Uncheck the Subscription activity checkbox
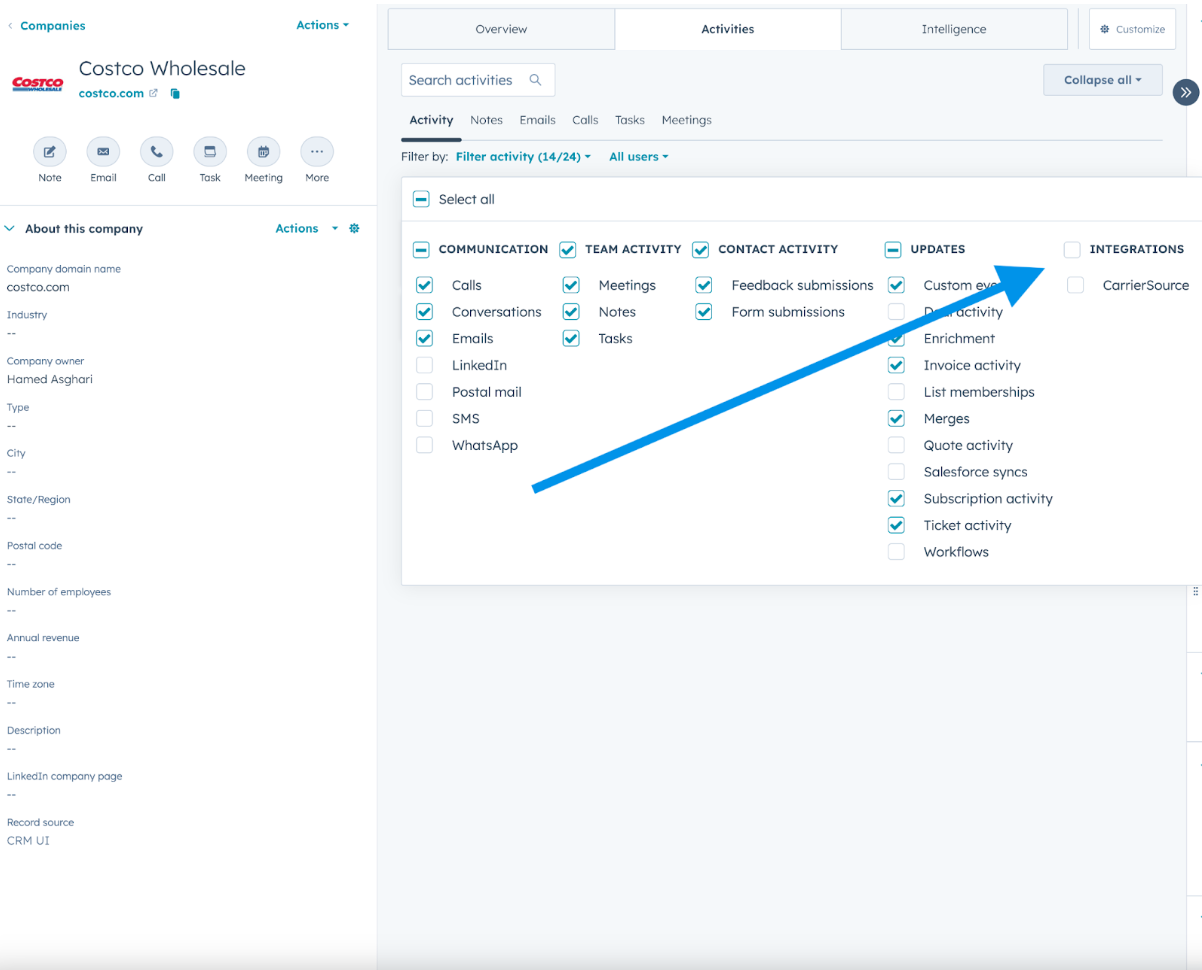The width and height of the screenshot is (1202, 970). 896,498
